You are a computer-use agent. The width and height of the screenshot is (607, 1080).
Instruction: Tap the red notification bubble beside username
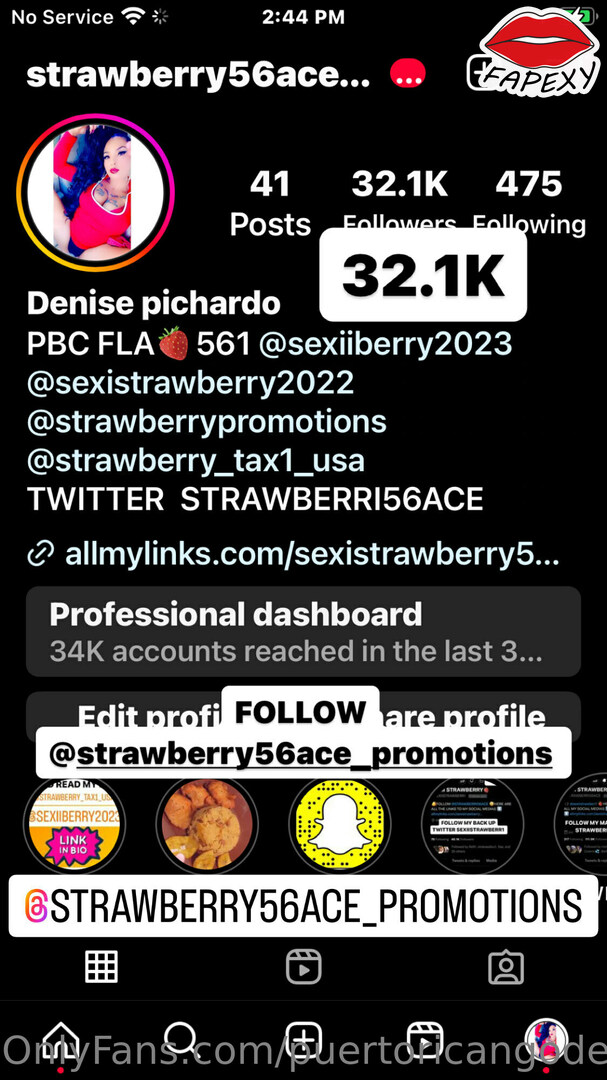click(408, 75)
